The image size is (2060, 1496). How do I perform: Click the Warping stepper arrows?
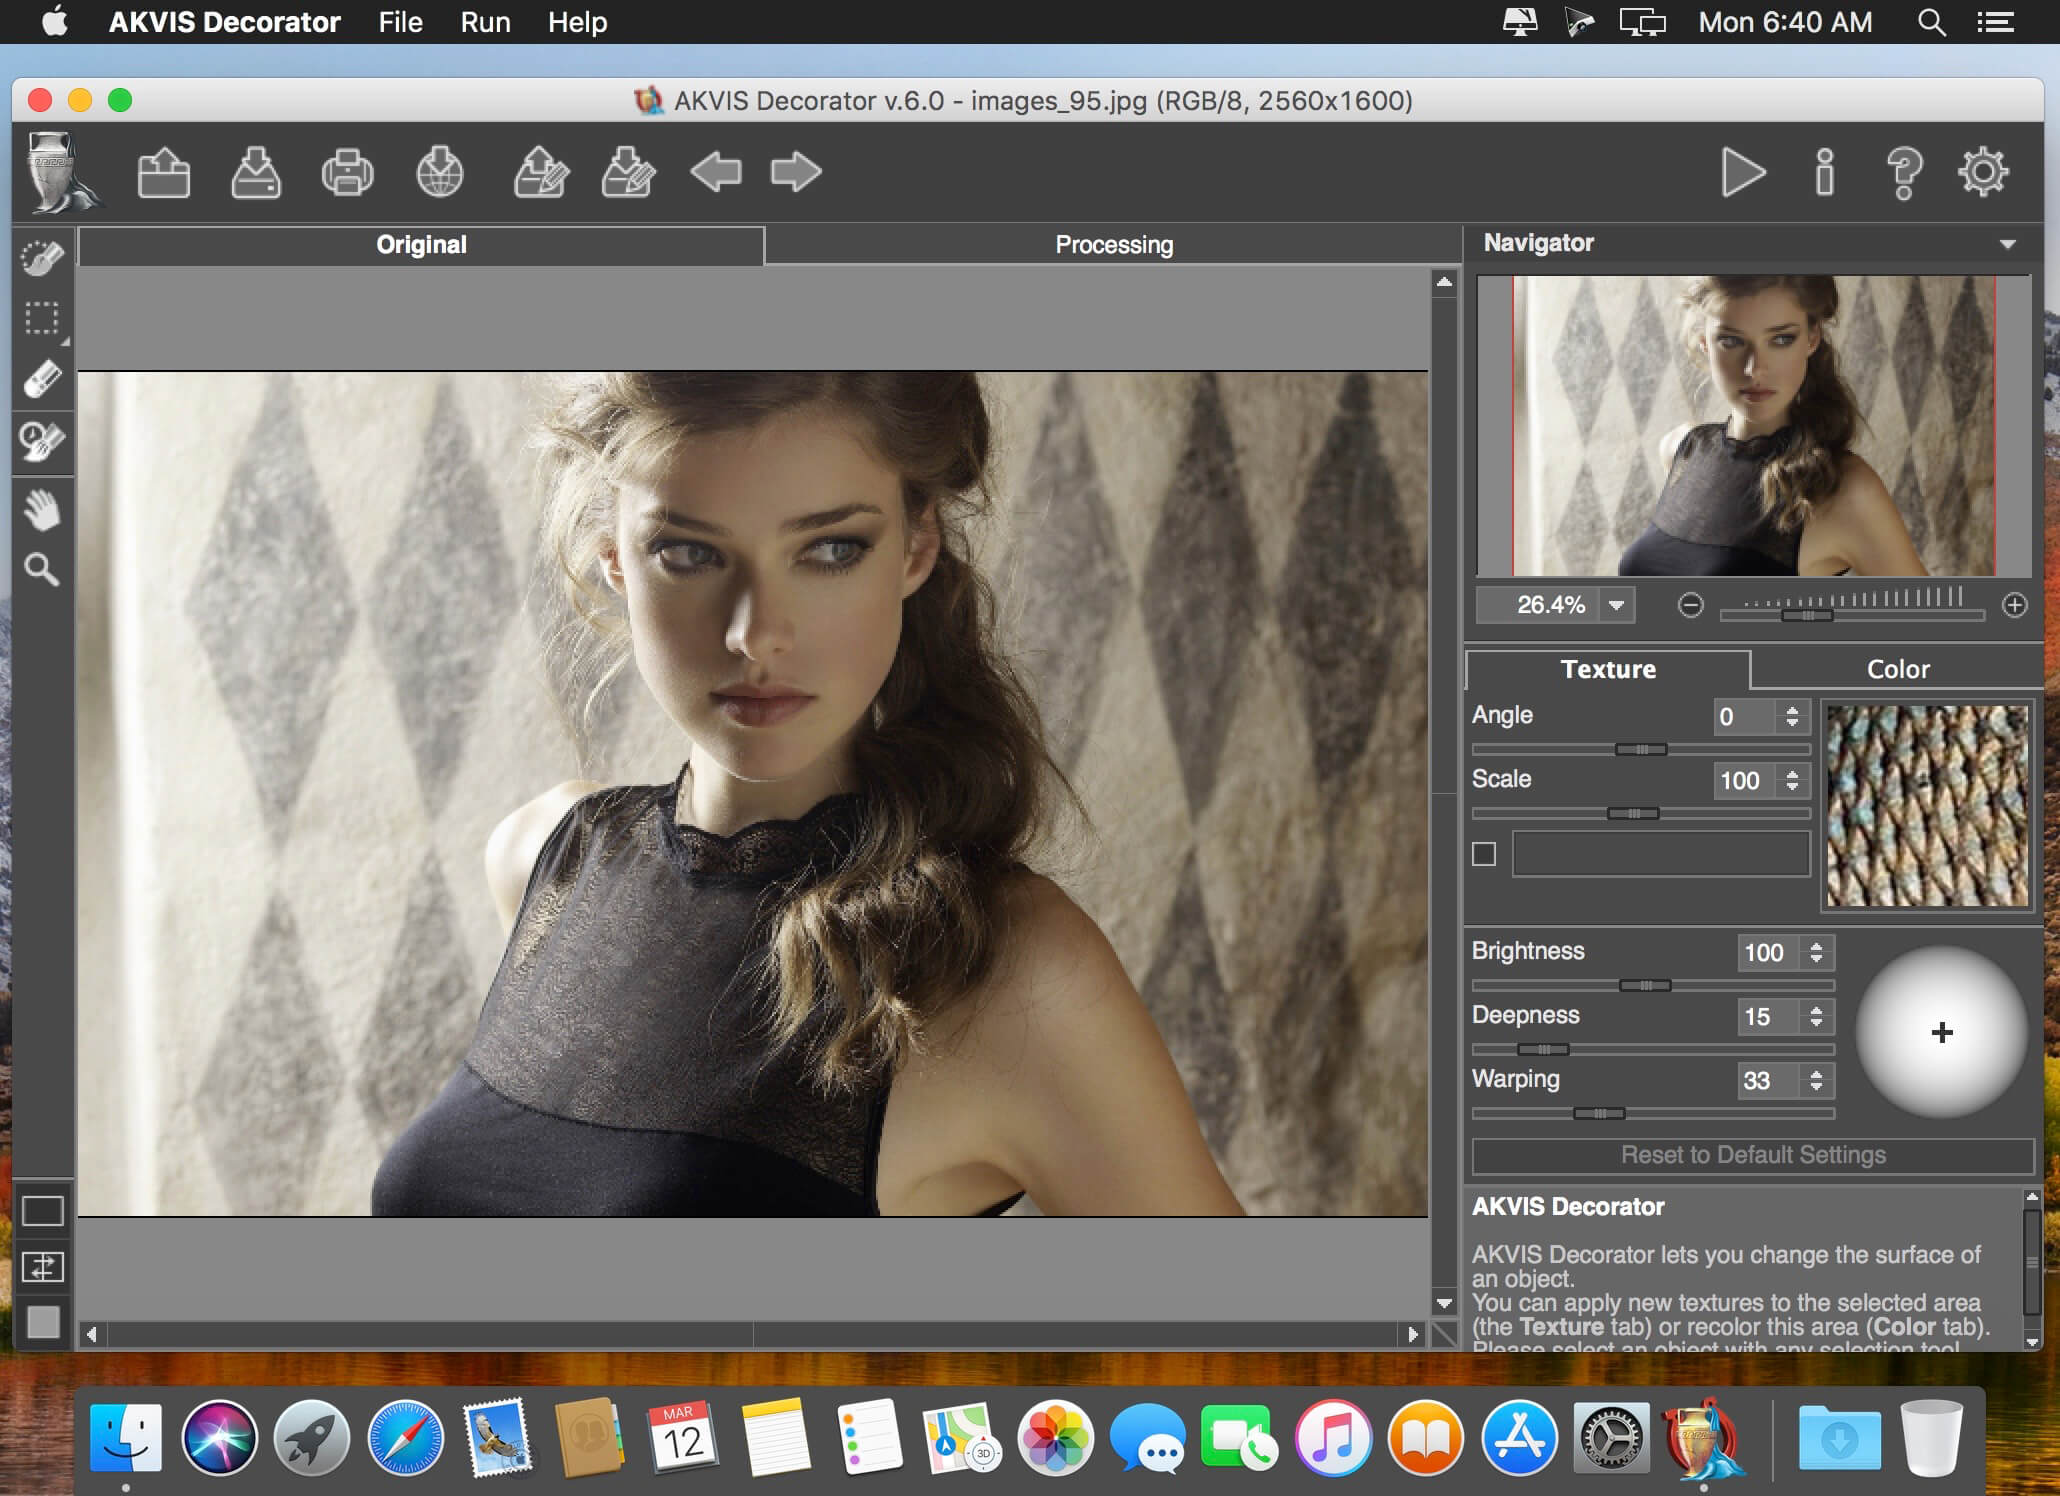point(1816,1081)
